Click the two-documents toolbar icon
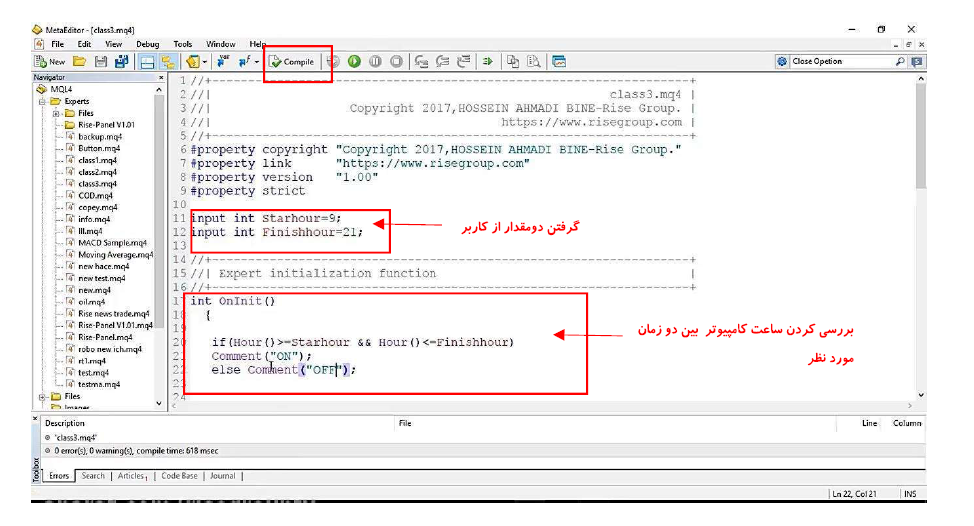974x526 pixels. pos(512,61)
